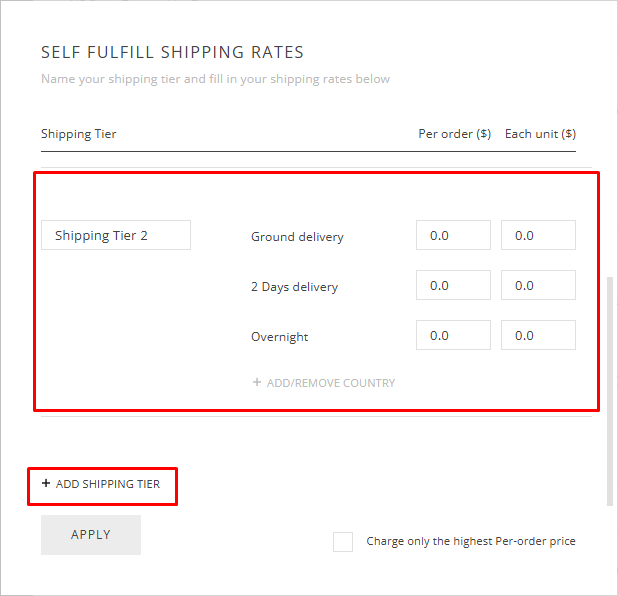
Task: Click the vertical scrollbar on the right
Action: click(x=610, y=390)
